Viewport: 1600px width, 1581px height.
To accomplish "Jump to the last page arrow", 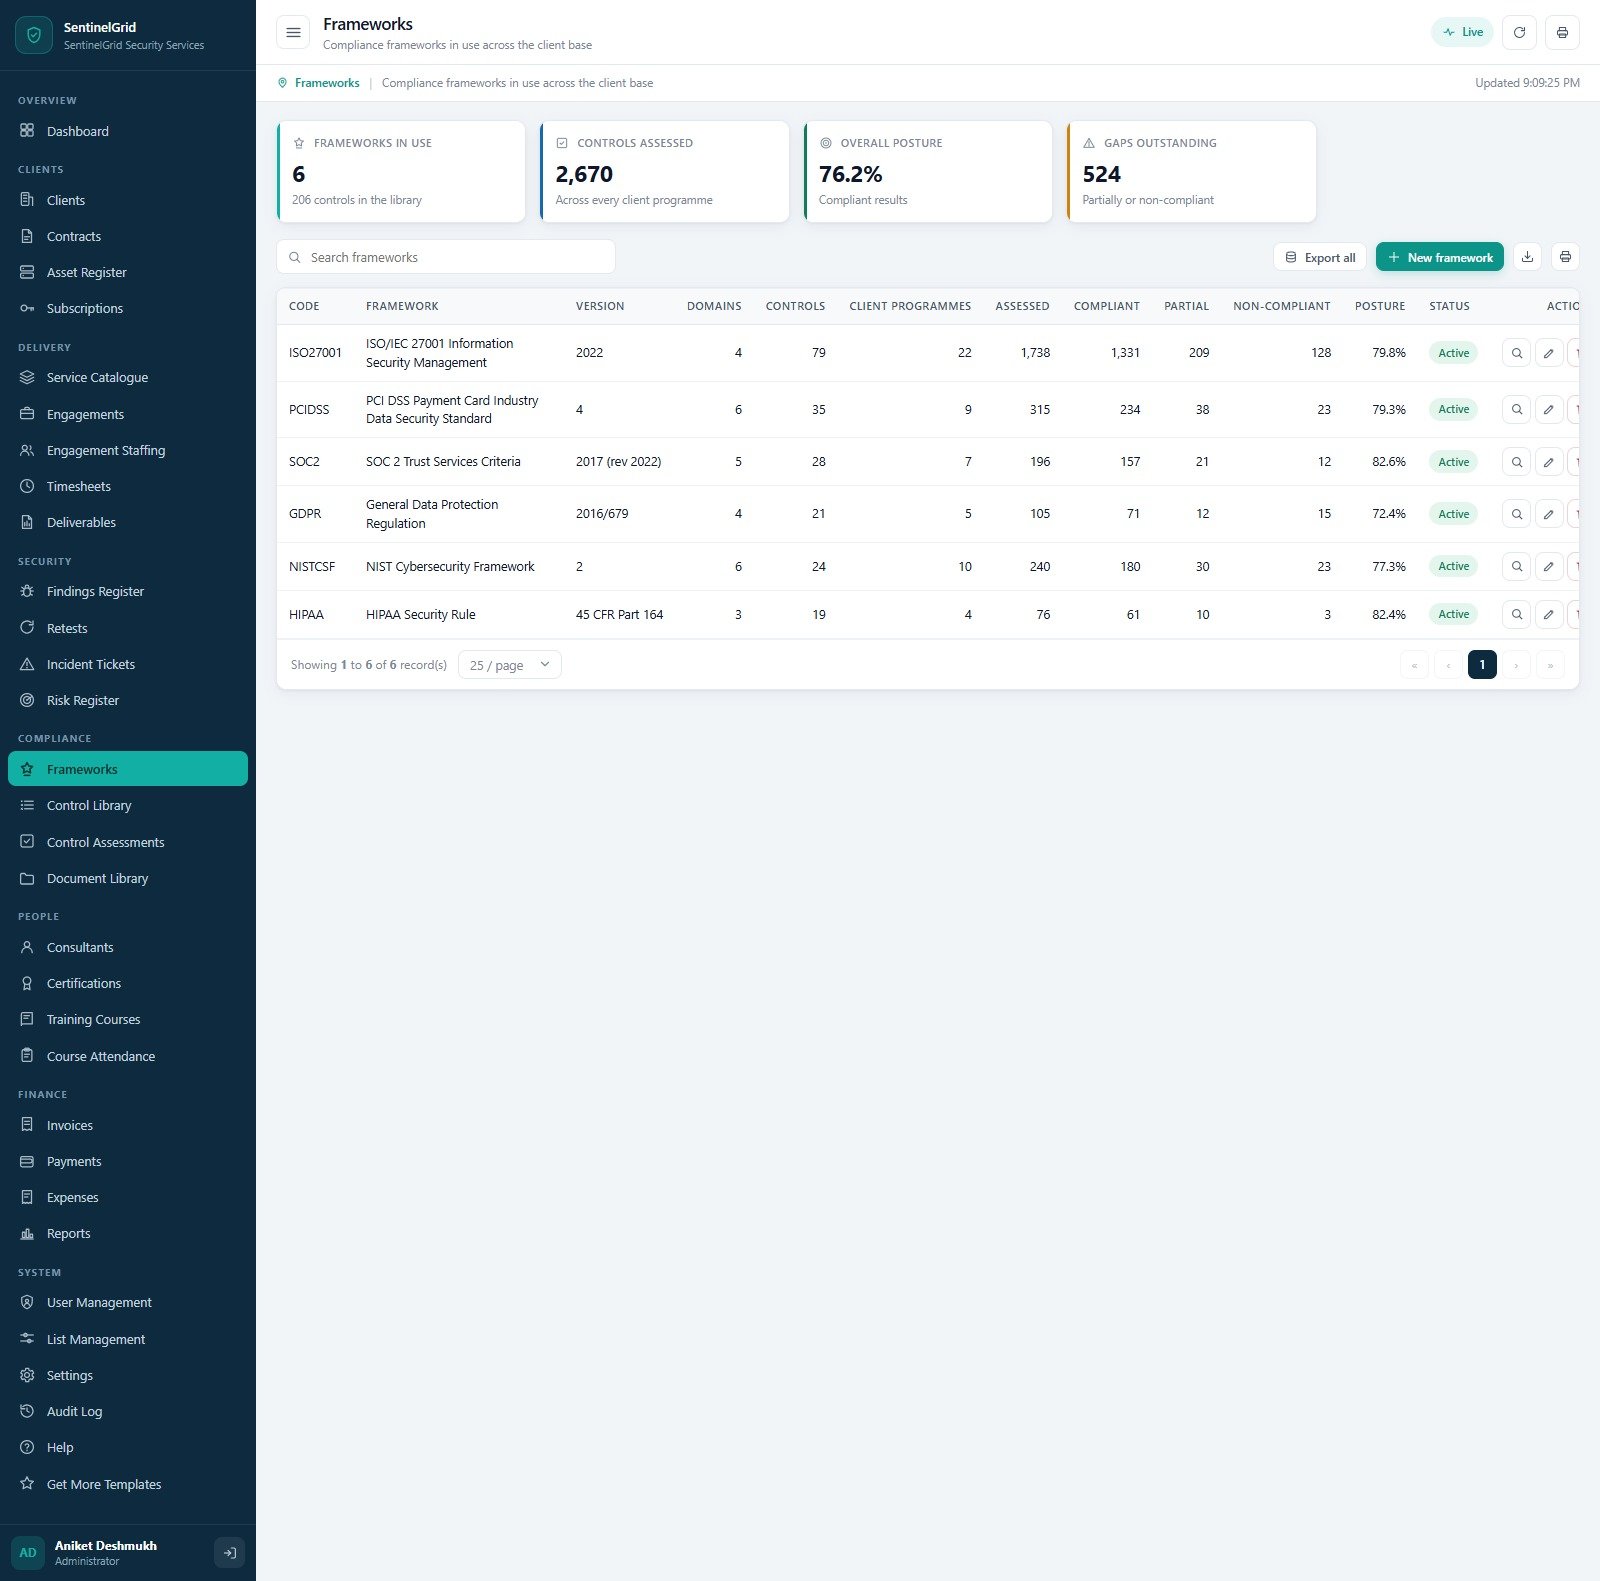I will click(1550, 665).
